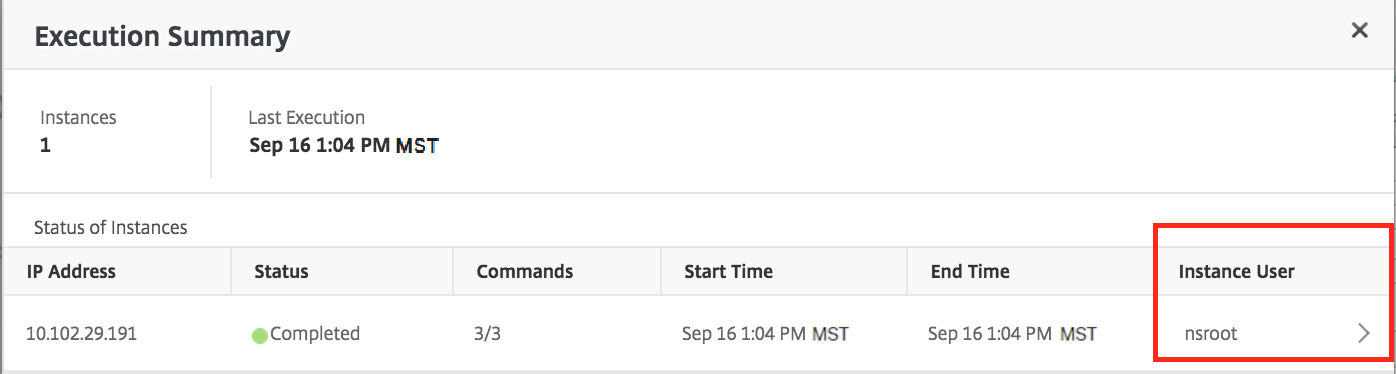Expand the nsroot row chevron arrow
Viewport: 1396px width, 374px height.
[1364, 334]
